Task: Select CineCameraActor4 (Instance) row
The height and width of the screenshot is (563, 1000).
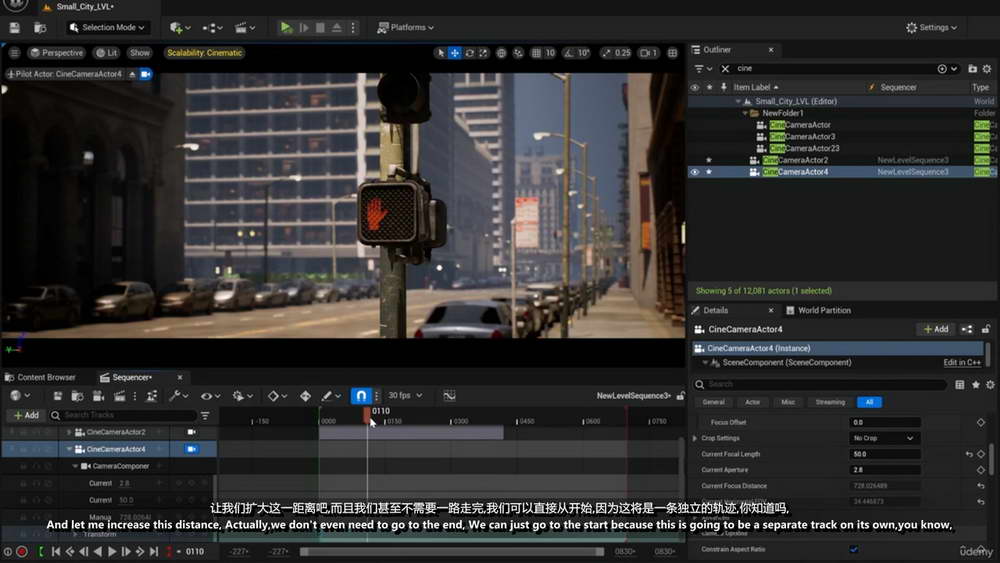Action: (838, 348)
